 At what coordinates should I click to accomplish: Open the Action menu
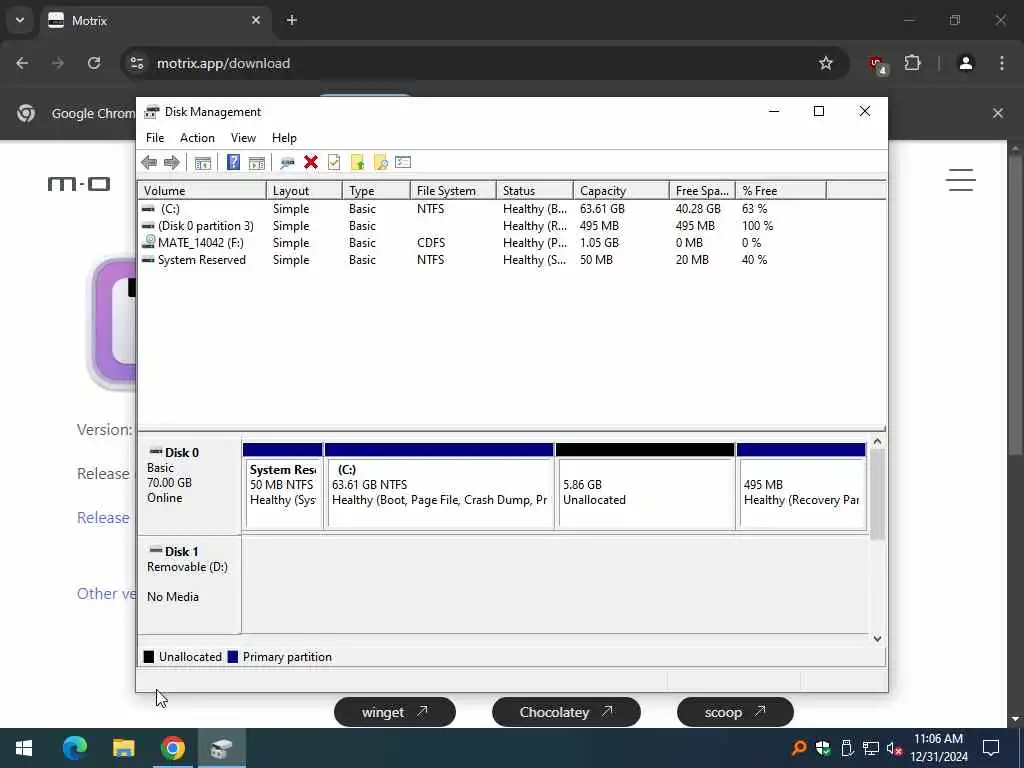[x=197, y=138]
